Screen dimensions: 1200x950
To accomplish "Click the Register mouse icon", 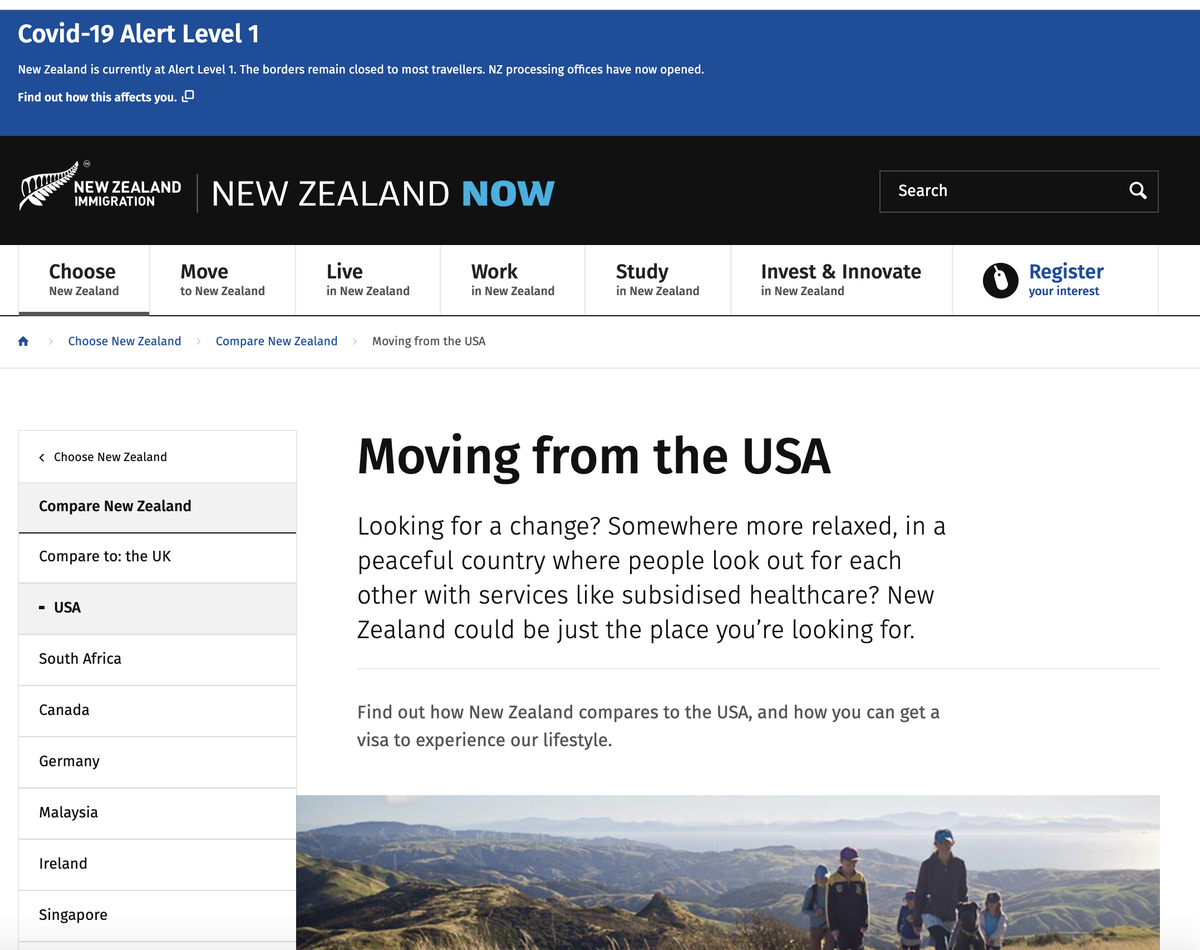I will point(1000,281).
